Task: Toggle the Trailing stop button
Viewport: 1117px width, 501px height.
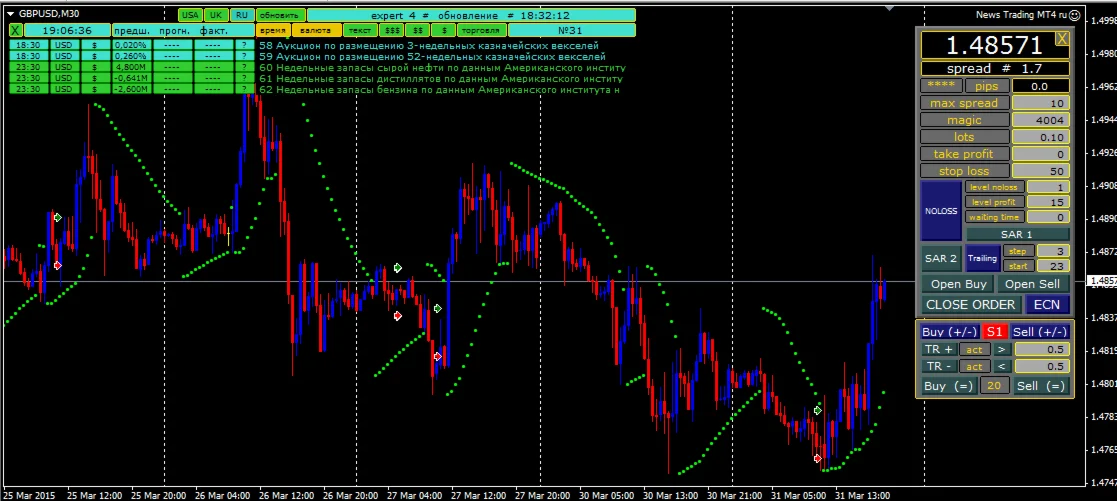Action: pyautogui.click(x=982, y=258)
